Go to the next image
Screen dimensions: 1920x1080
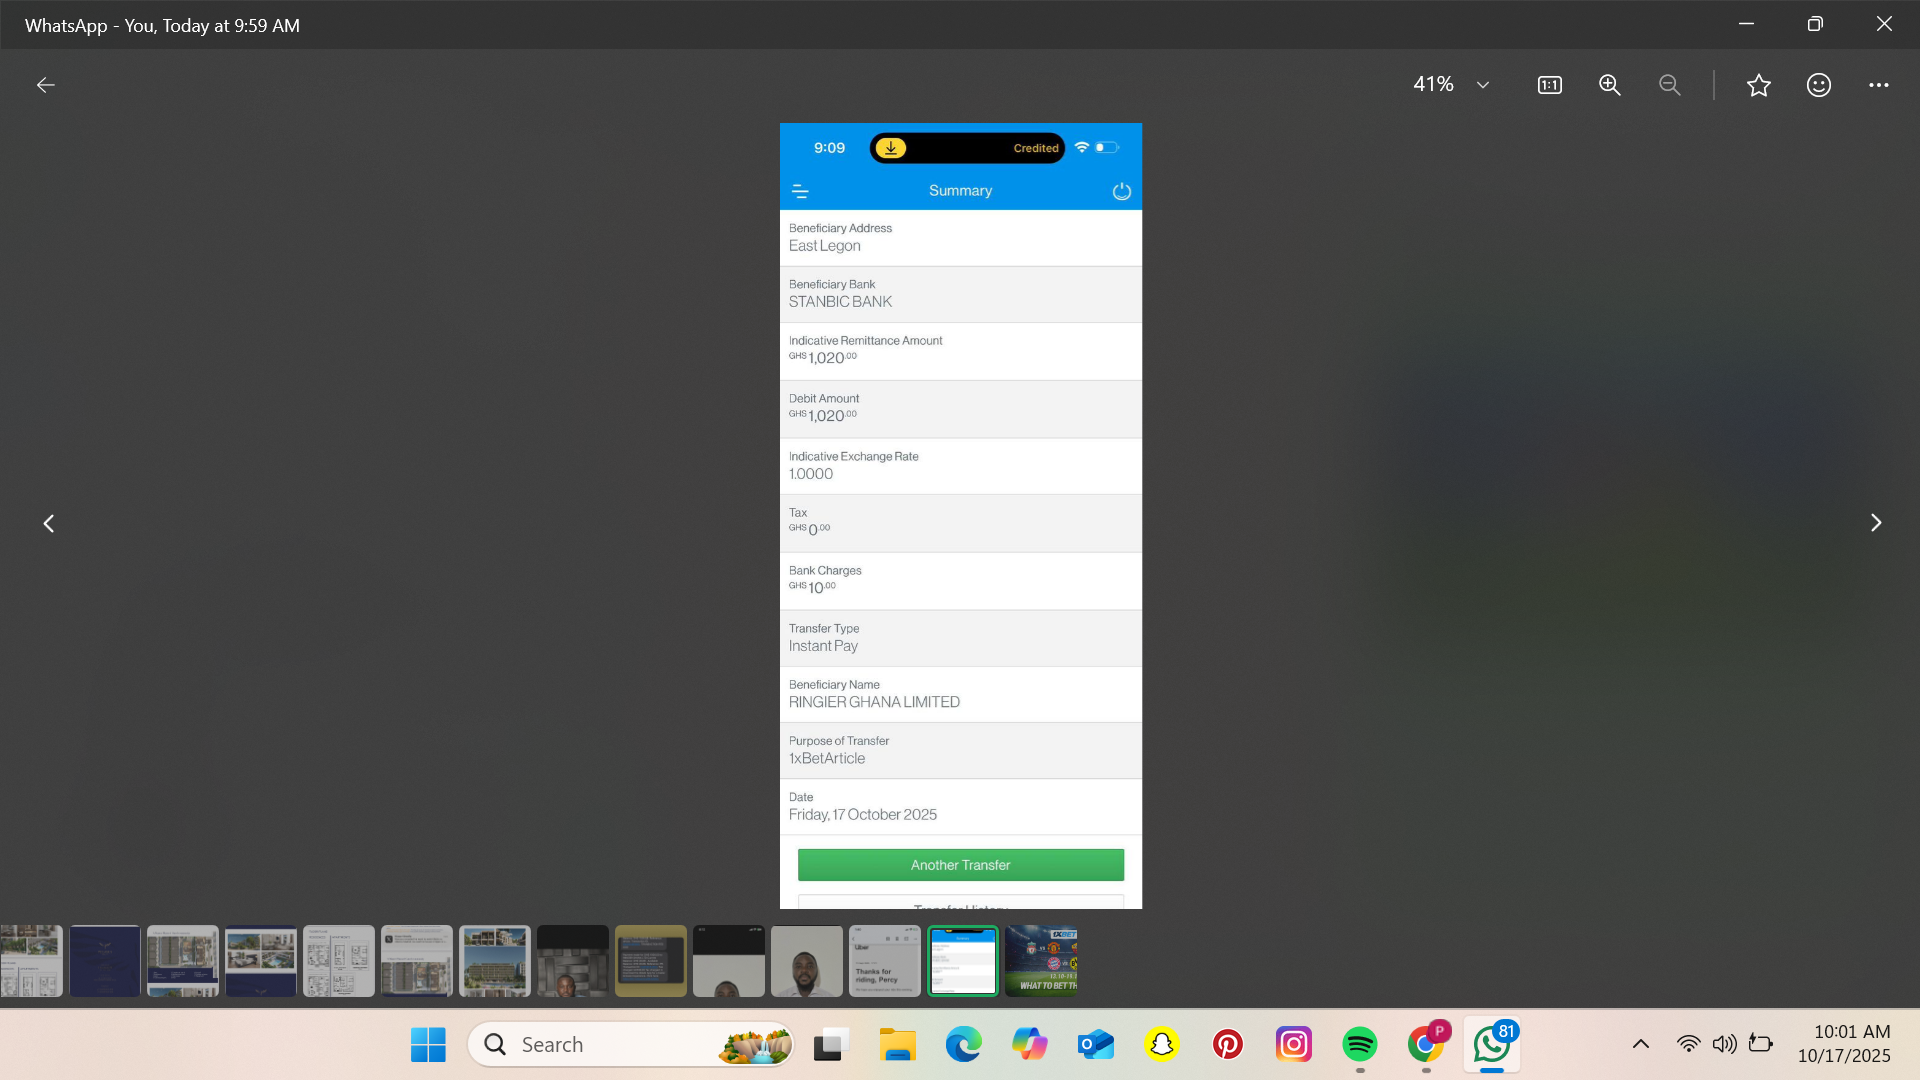(1875, 523)
